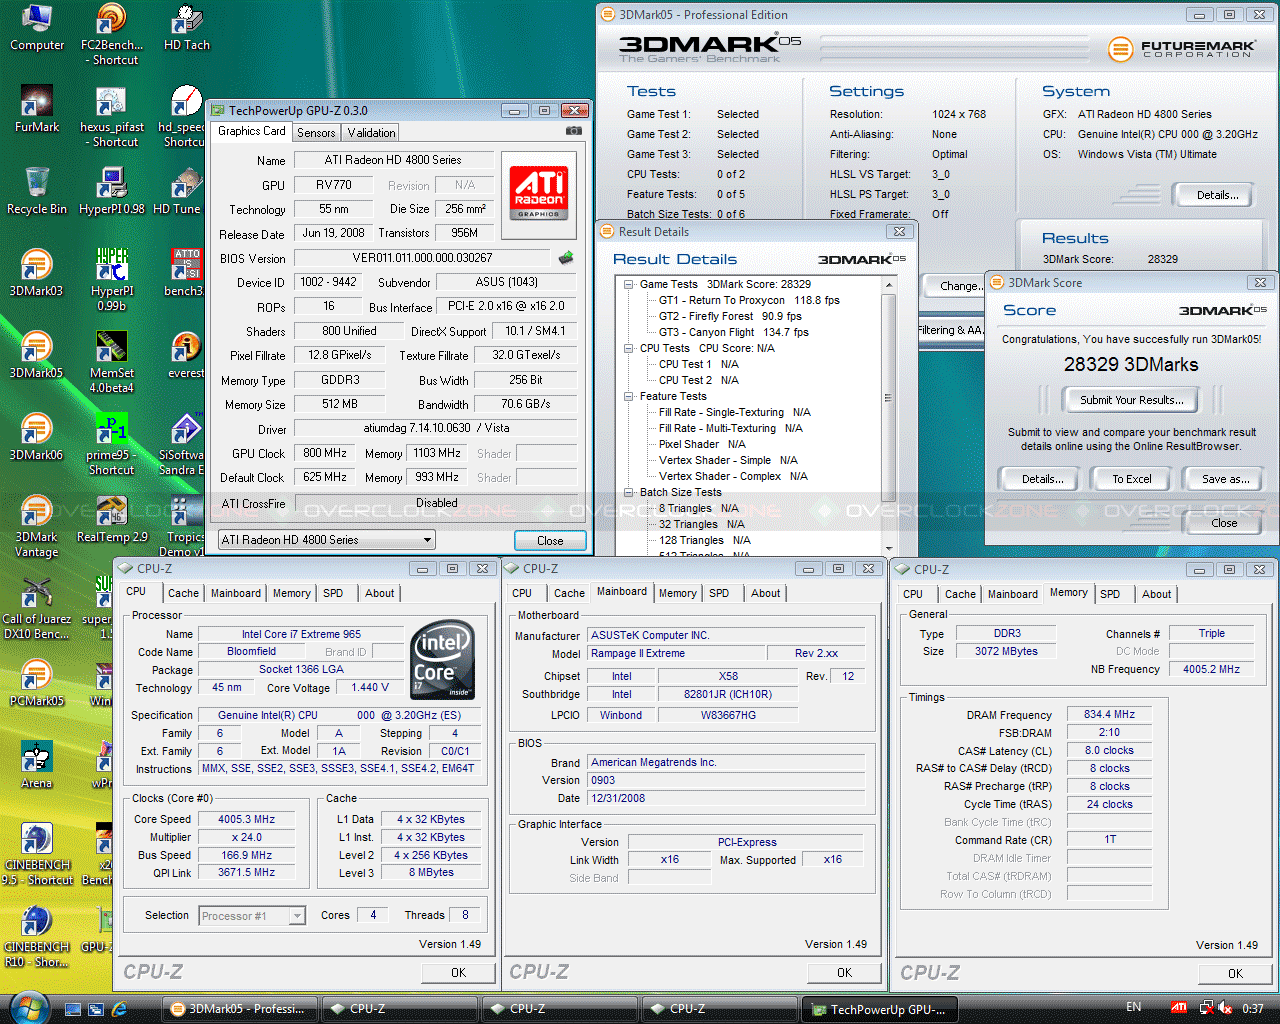Collapse Game Tests tree node

pyautogui.click(x=629, y=284)
